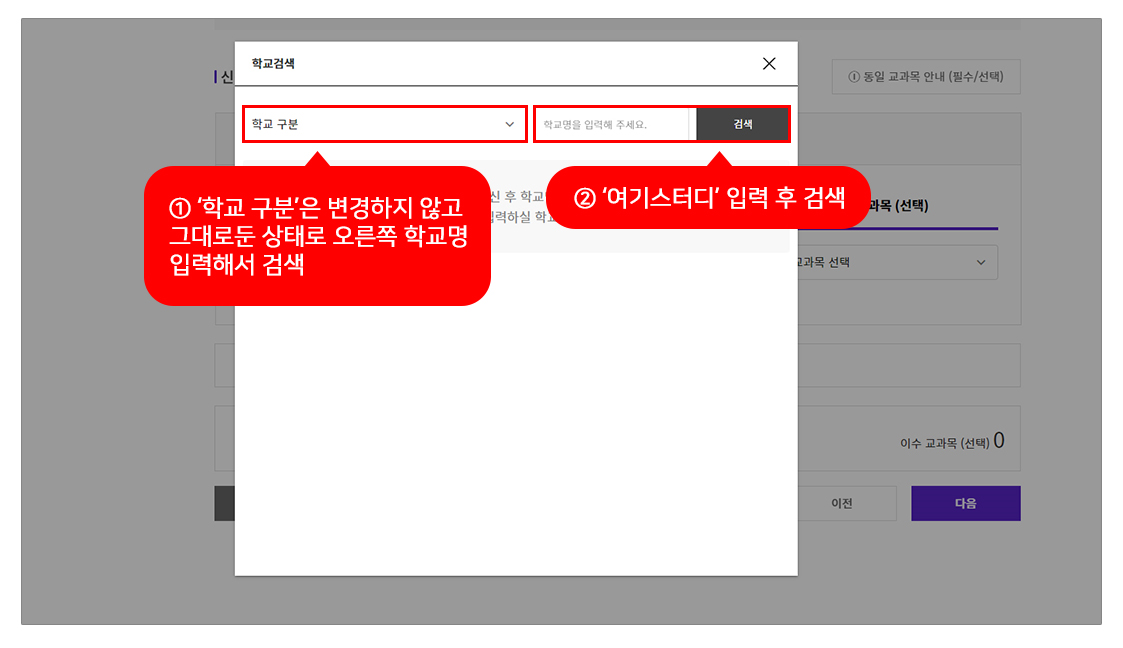
Task: Click the chevron arrow in 학교 구분 box
Action: coord(509,125)
